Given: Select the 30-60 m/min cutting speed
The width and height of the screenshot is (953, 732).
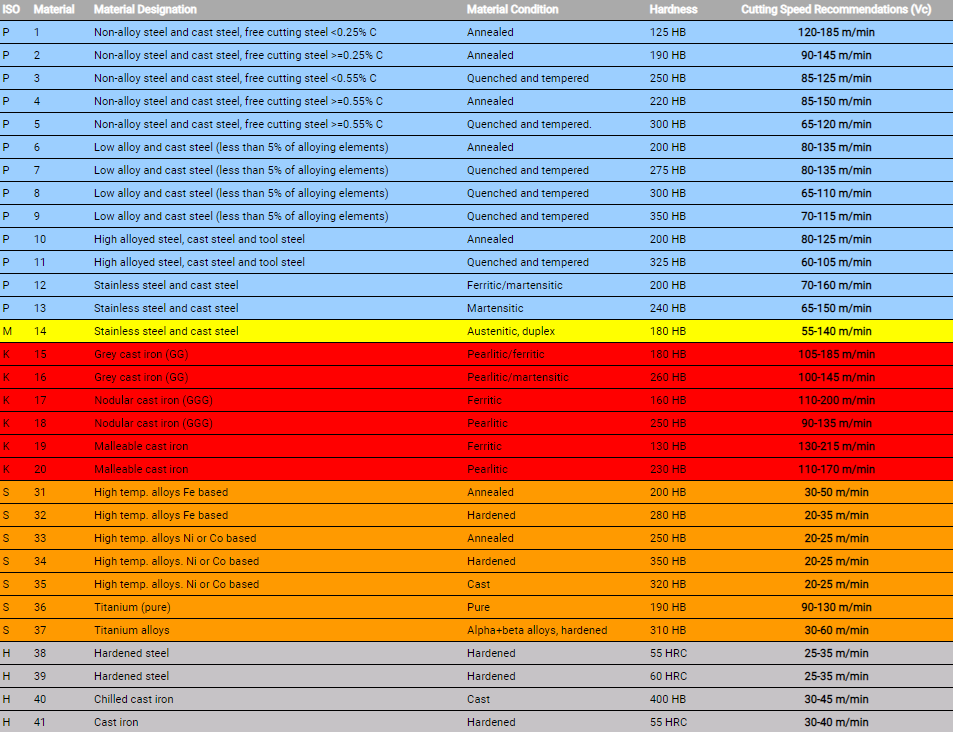Looking at the screenshot, I should (836, 630).
